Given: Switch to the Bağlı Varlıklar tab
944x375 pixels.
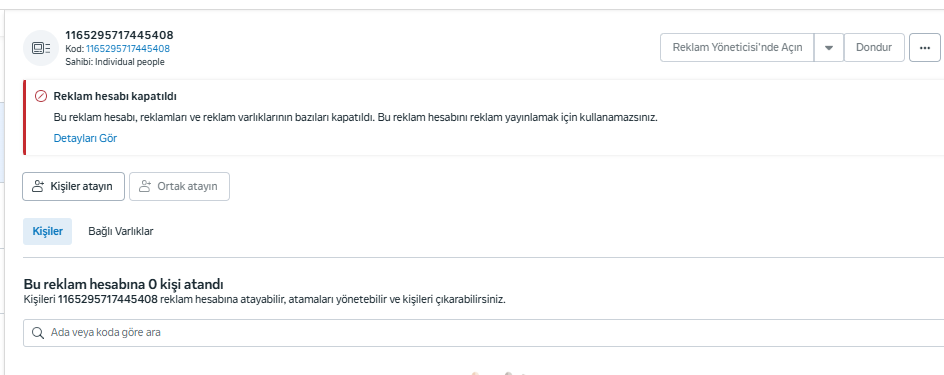Looking at the screenshot, I should click(120, 231).
